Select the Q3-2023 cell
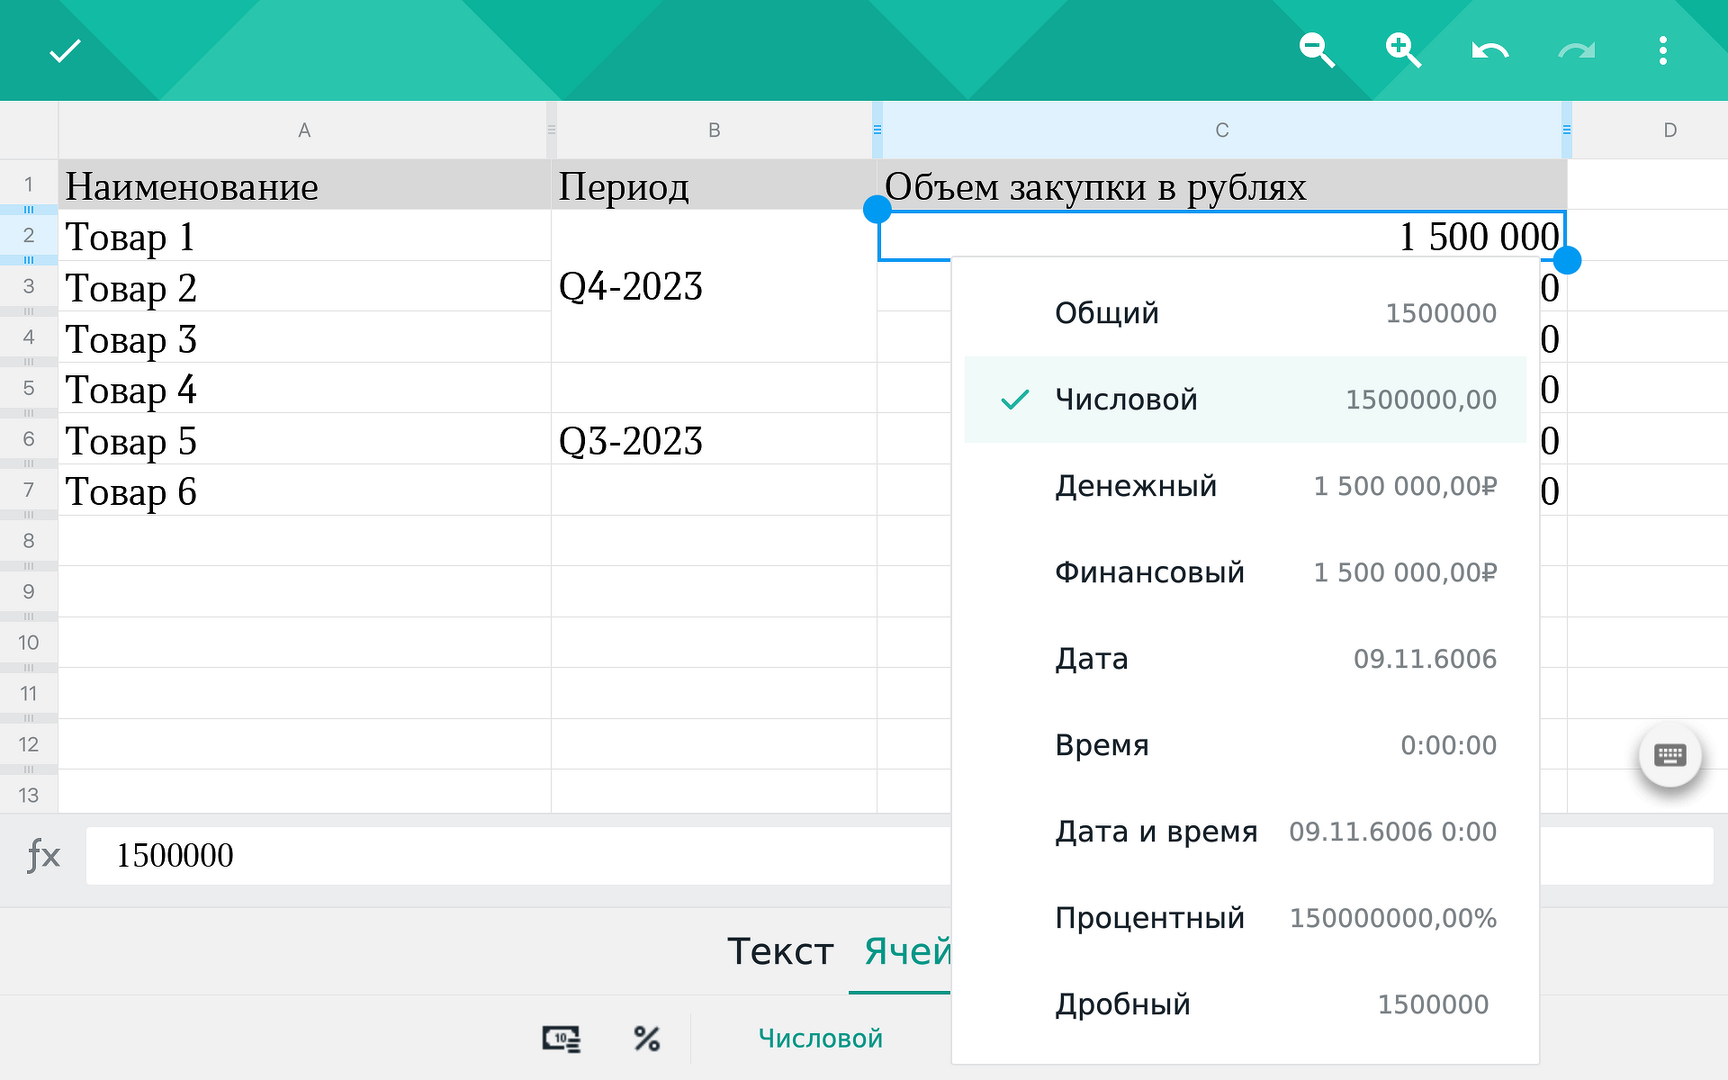This screenshot has height=1080, width=1728. click(x=714, y=440)
